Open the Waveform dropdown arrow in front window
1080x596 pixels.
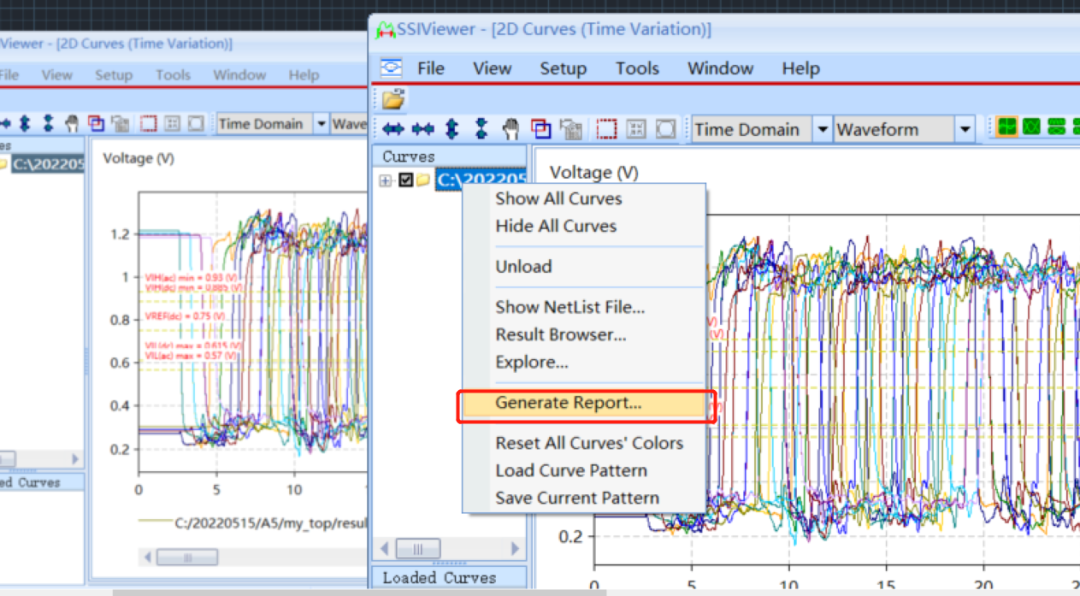(x=965, y=129)
